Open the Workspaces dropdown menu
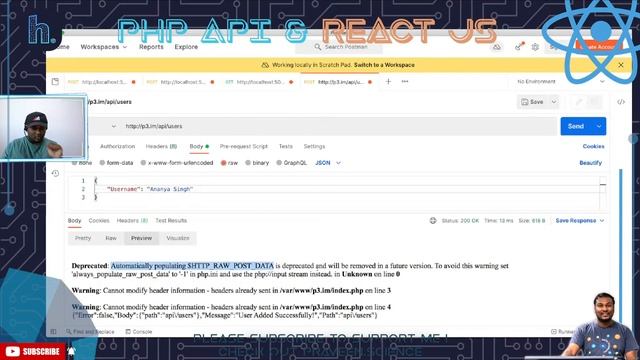The image size is (640, 360). [104, 47]
